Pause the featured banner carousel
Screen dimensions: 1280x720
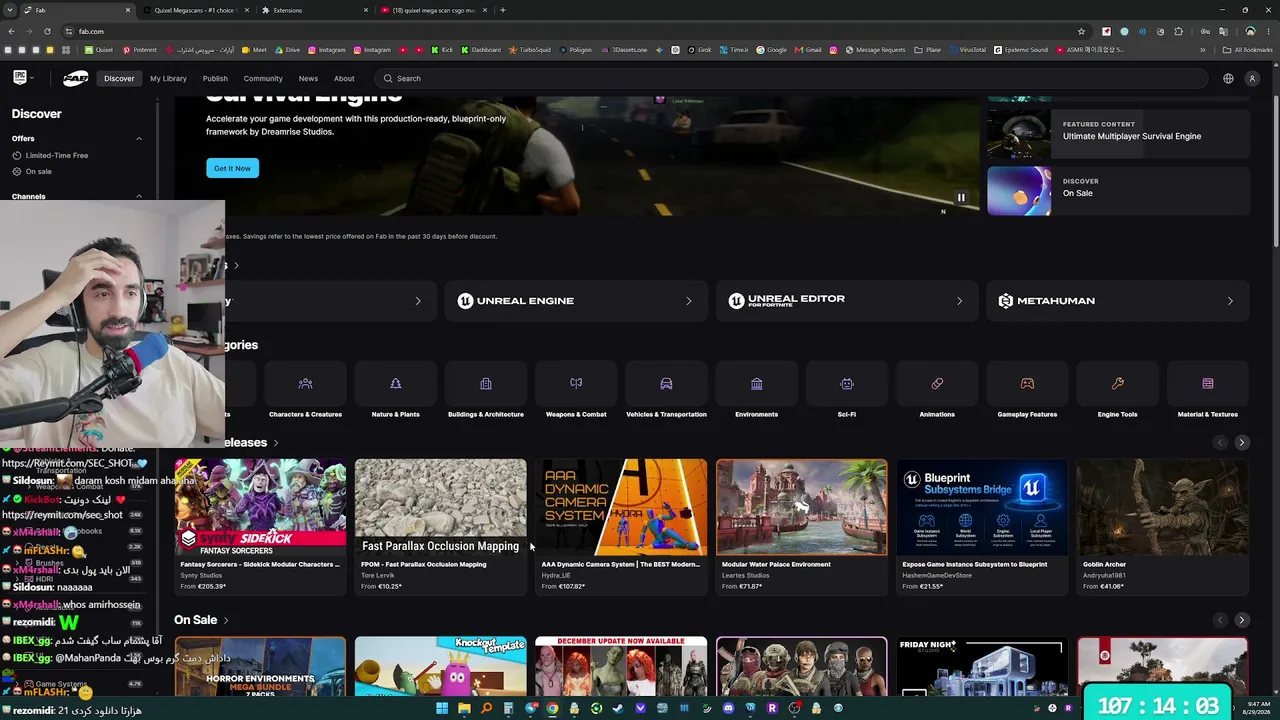click(961, 198)
